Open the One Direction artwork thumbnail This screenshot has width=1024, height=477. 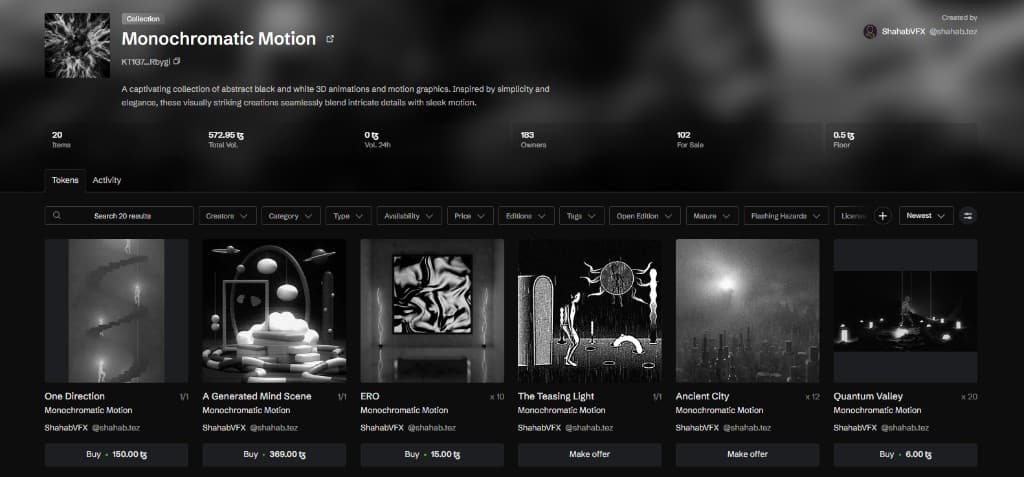(x=116, y=310)
